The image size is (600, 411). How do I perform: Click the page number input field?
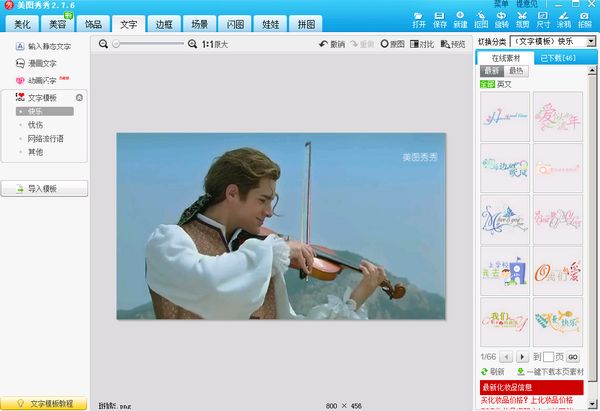[547, 356]
